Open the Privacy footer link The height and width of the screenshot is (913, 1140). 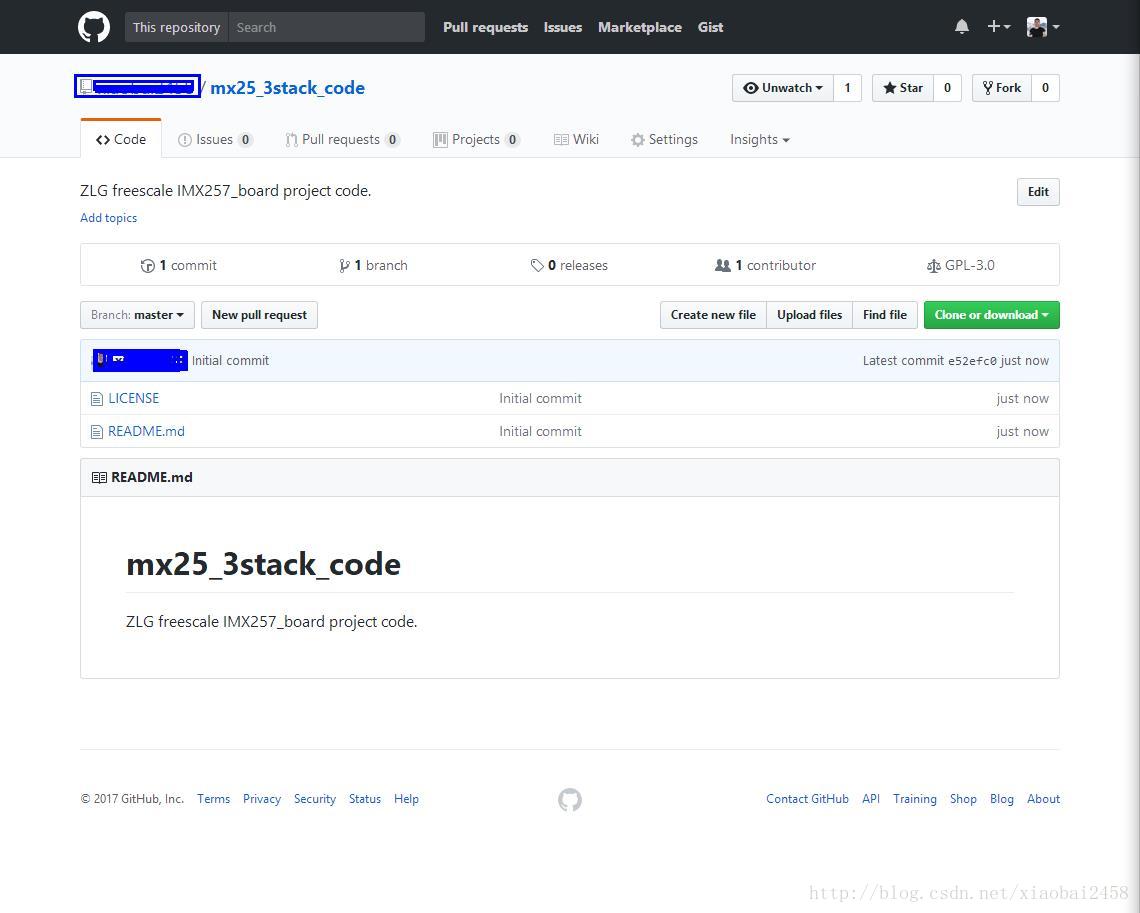coord(262,799)
